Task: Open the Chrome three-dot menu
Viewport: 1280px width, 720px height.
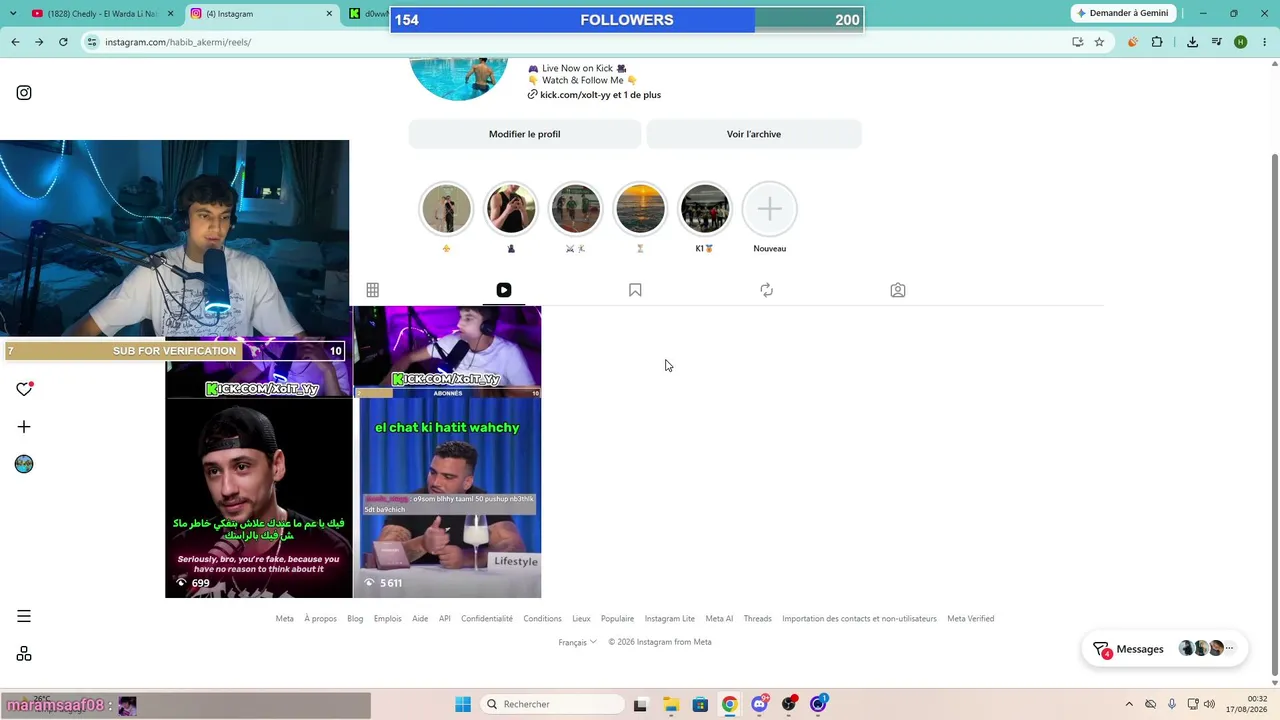Action: (x=1264, y=42)
